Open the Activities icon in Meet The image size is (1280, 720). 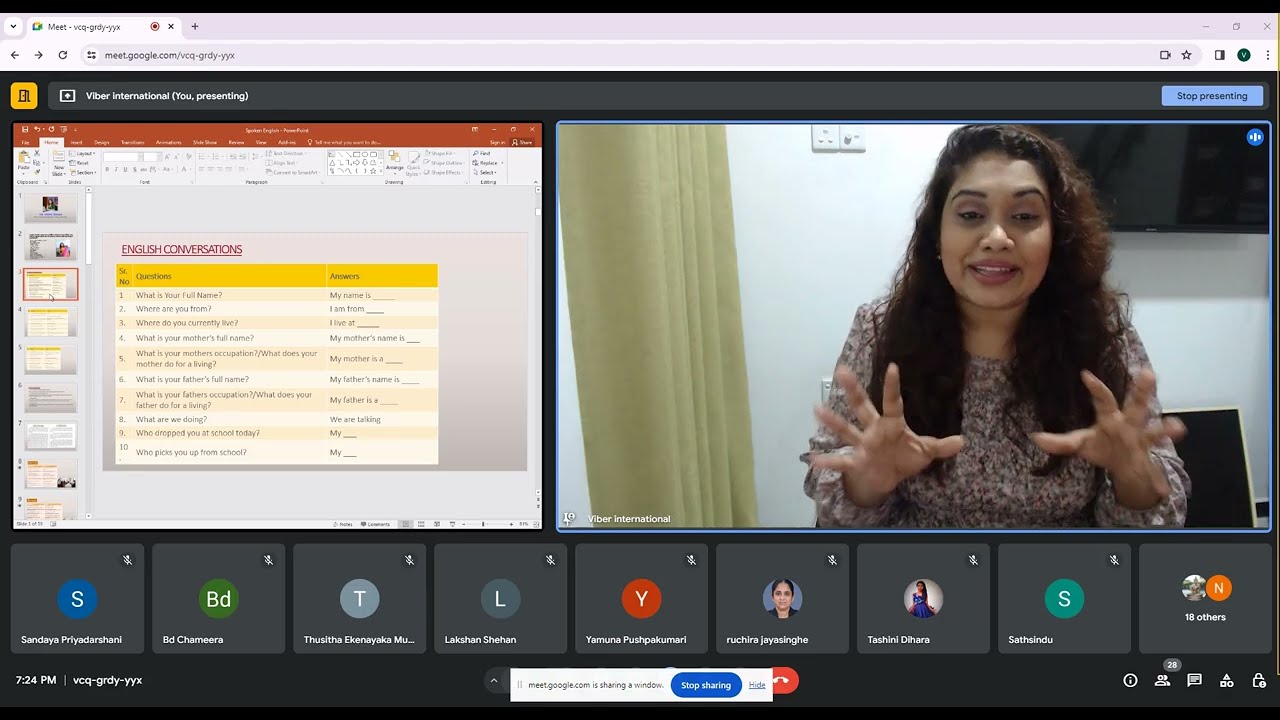pyautogui.click(x=1226, y=680)
